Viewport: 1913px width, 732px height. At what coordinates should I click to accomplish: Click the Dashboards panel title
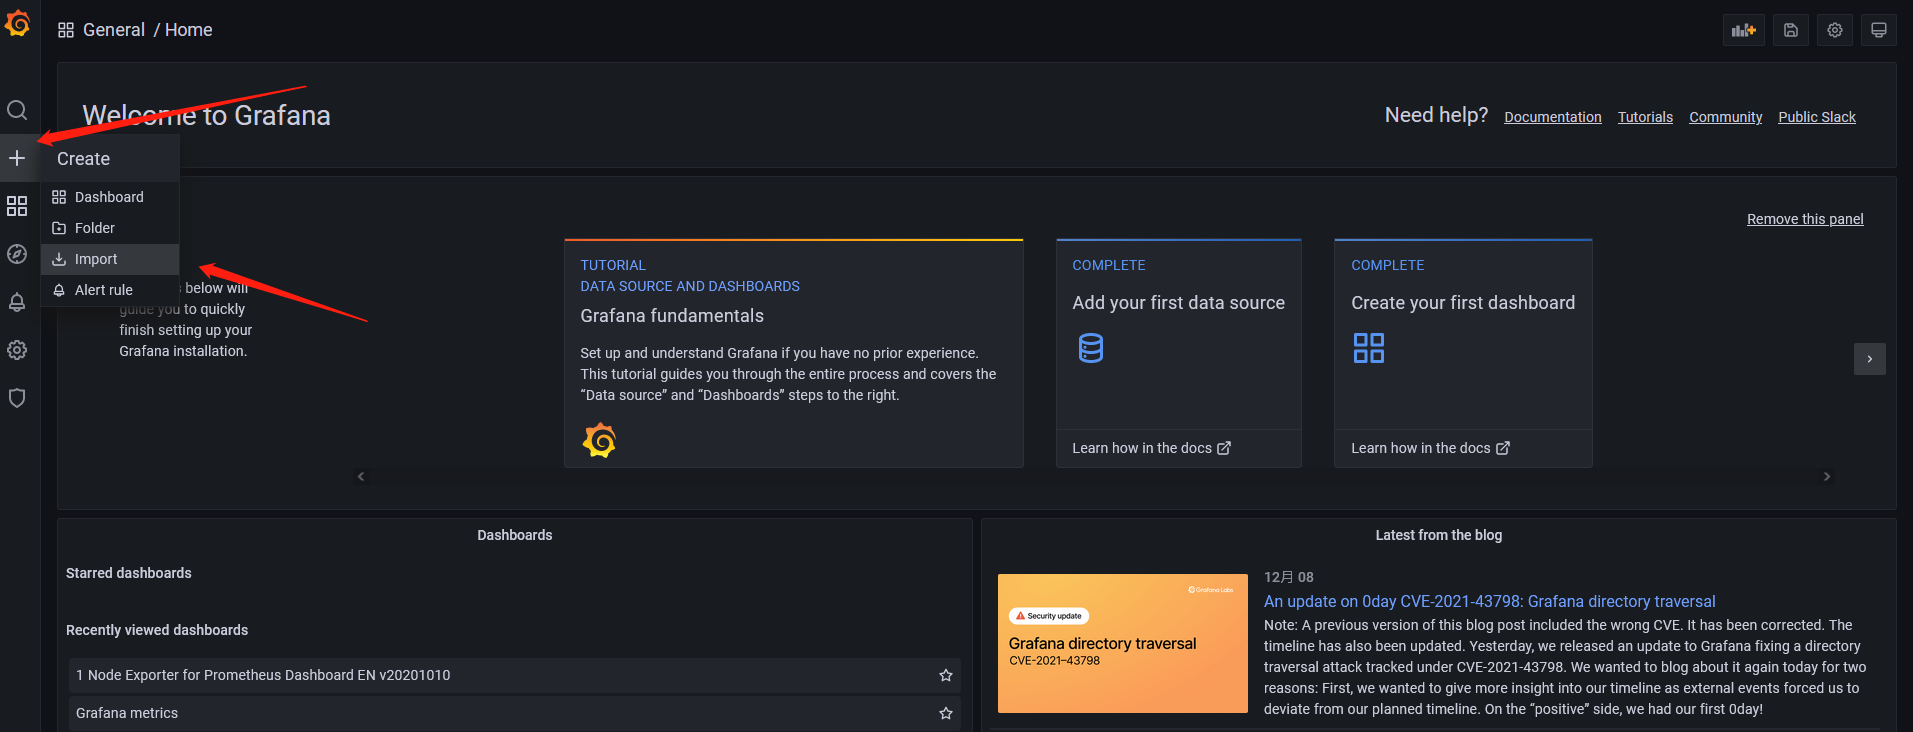click(x=514, y=535)
